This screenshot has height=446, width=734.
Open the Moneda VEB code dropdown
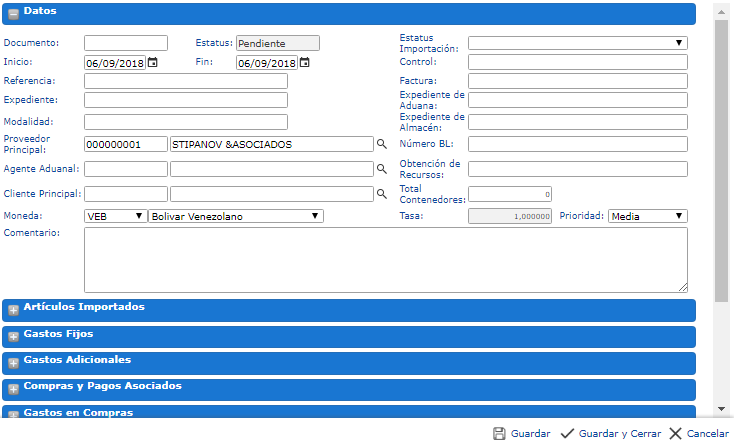[x=115, y=216]
